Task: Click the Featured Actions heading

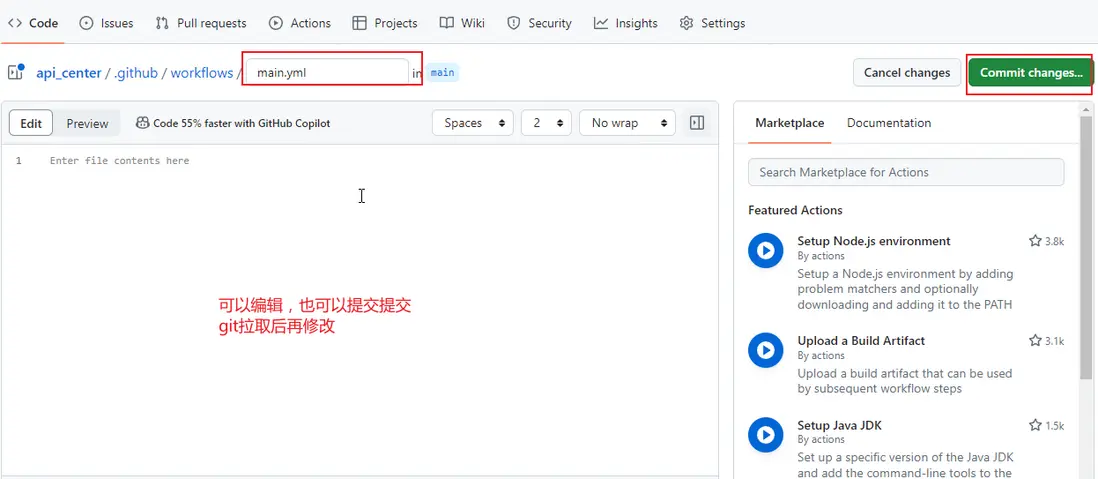Action: click(795, 210)
